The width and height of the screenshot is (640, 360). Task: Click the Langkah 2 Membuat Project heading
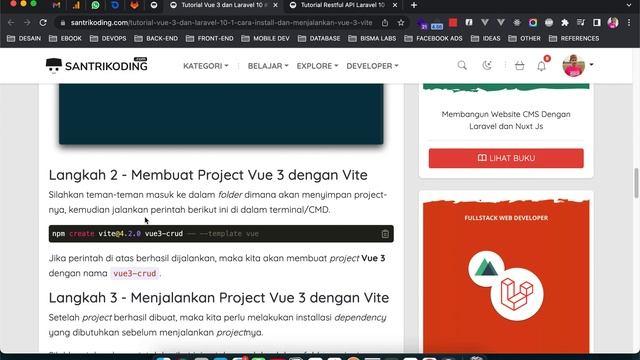(x=208, y=175)
